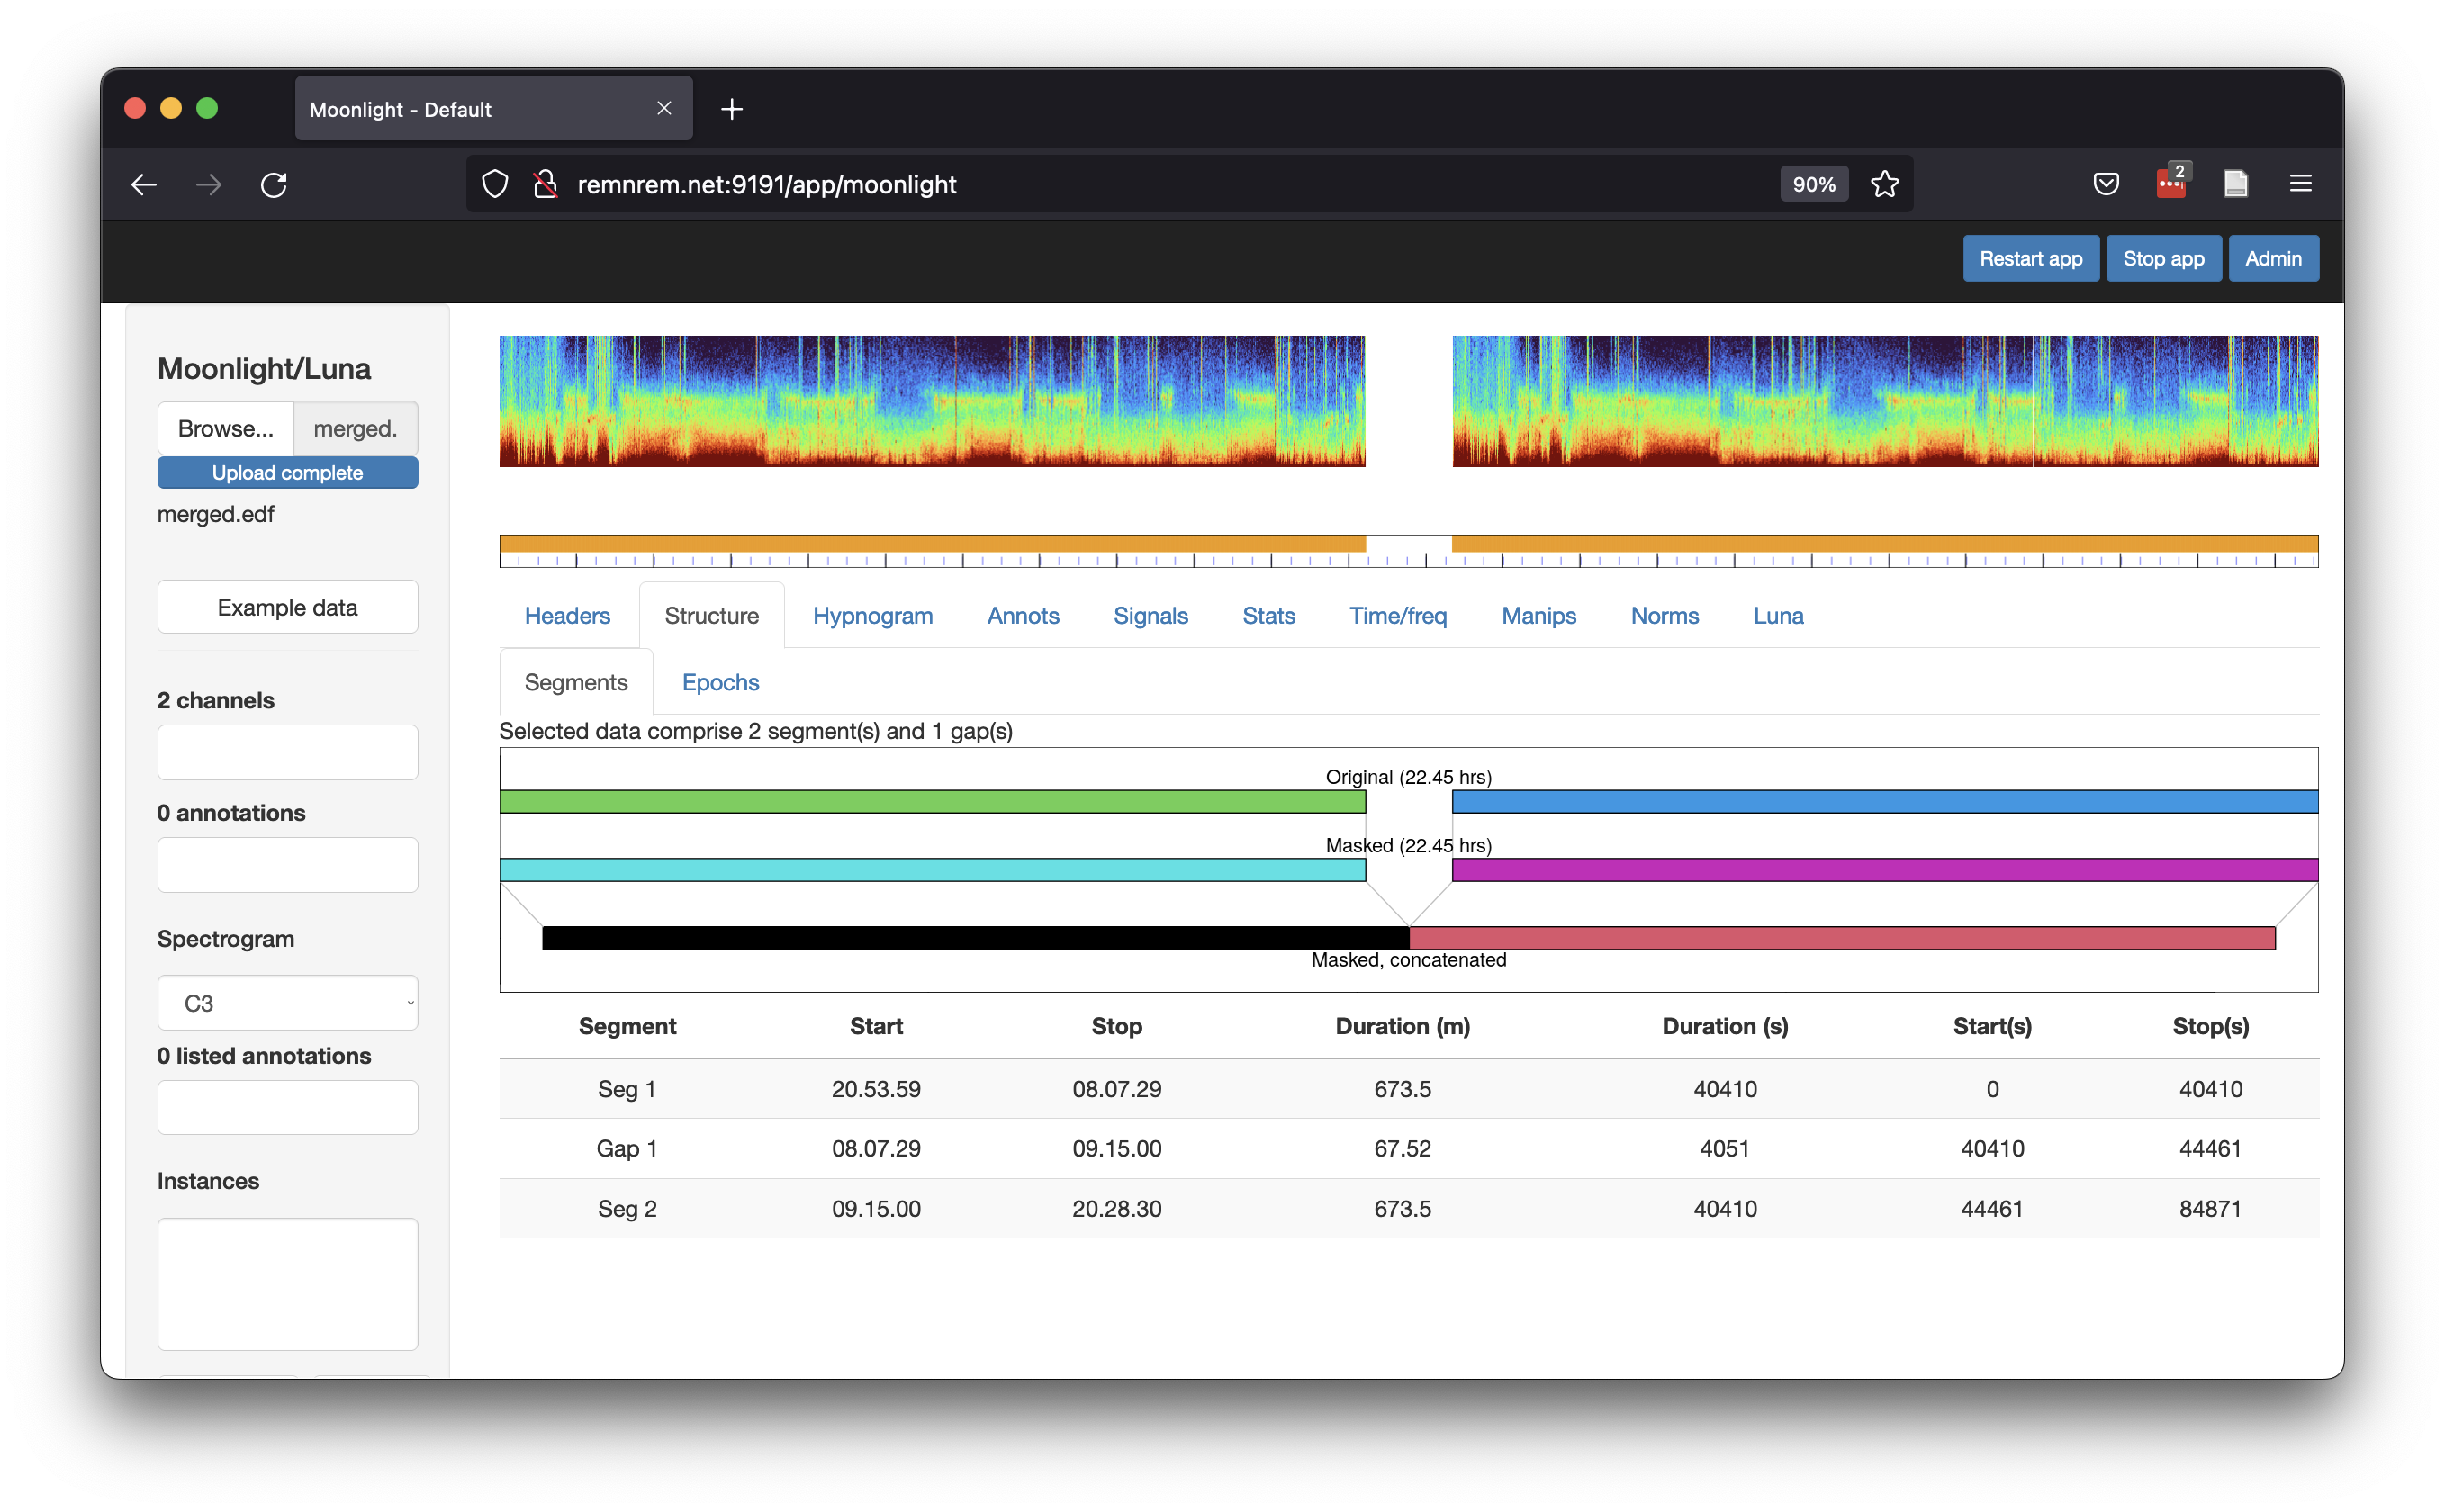Open the channels selection box
Viewport: 2445px width, 1512px height.
tap(287, 752)
